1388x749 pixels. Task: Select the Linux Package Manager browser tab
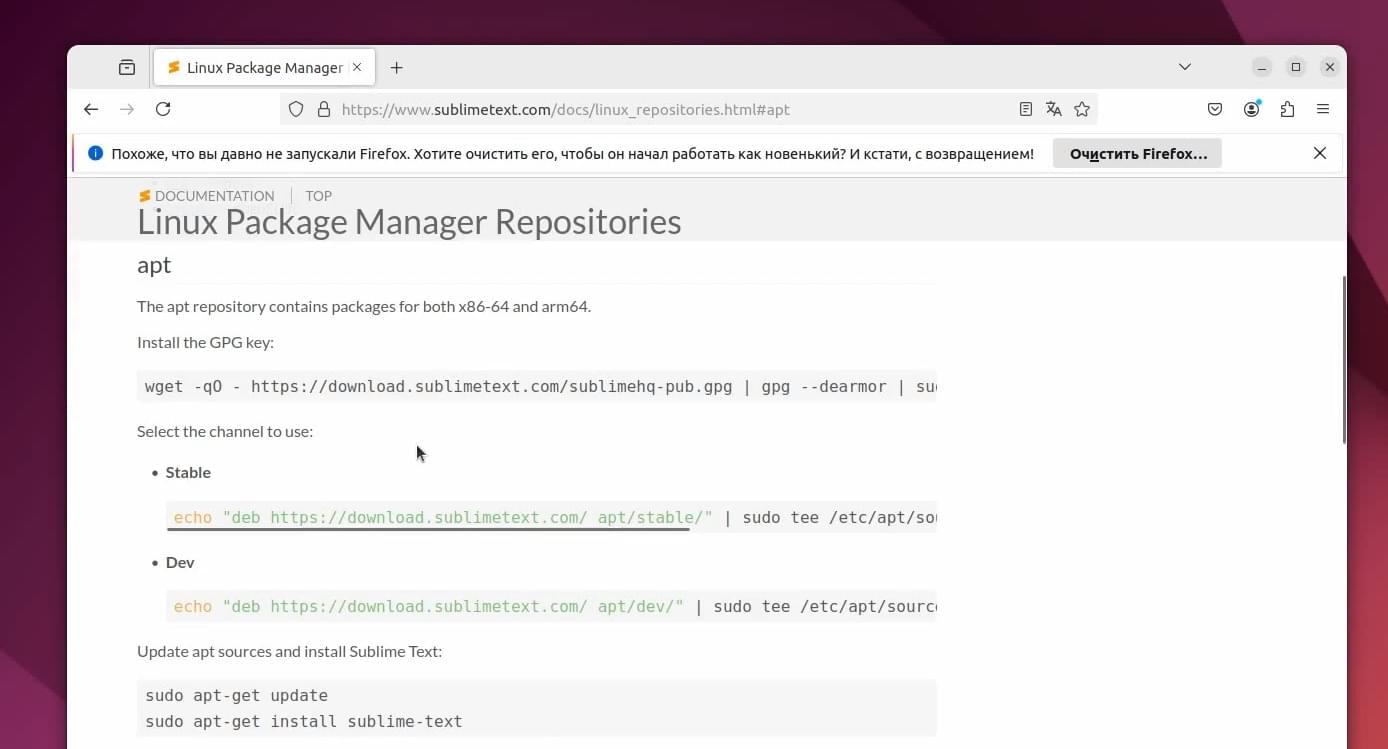[x=265, y=67]
